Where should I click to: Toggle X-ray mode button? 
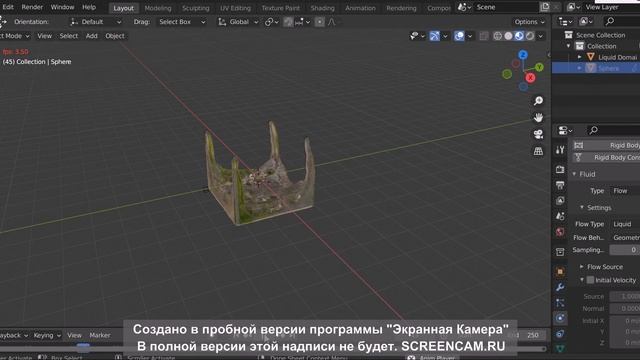(x=484, y=36)
